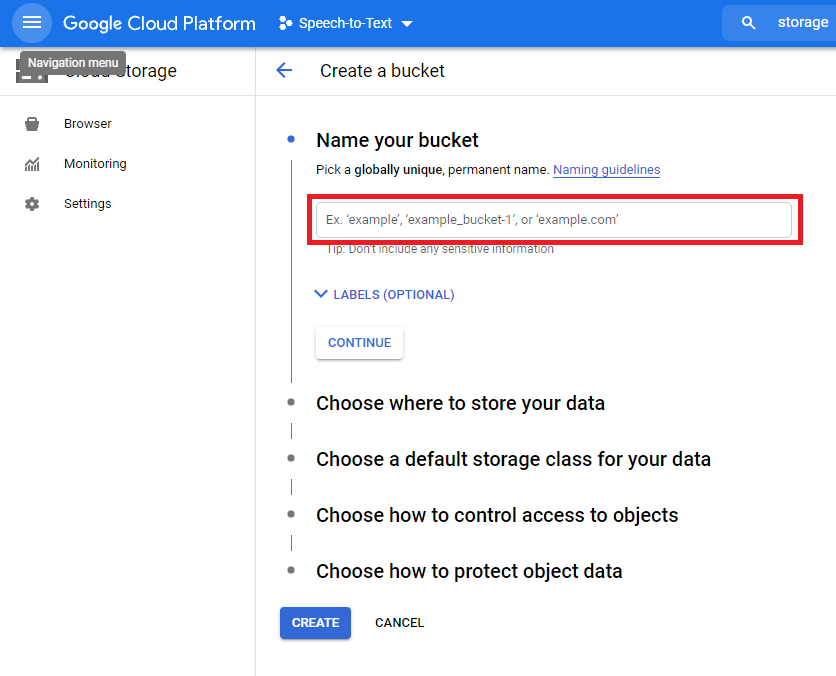This screenshot has width=836, height=676.
Task: Expand the Labels (Optional) section
Action: coord(384,295)
